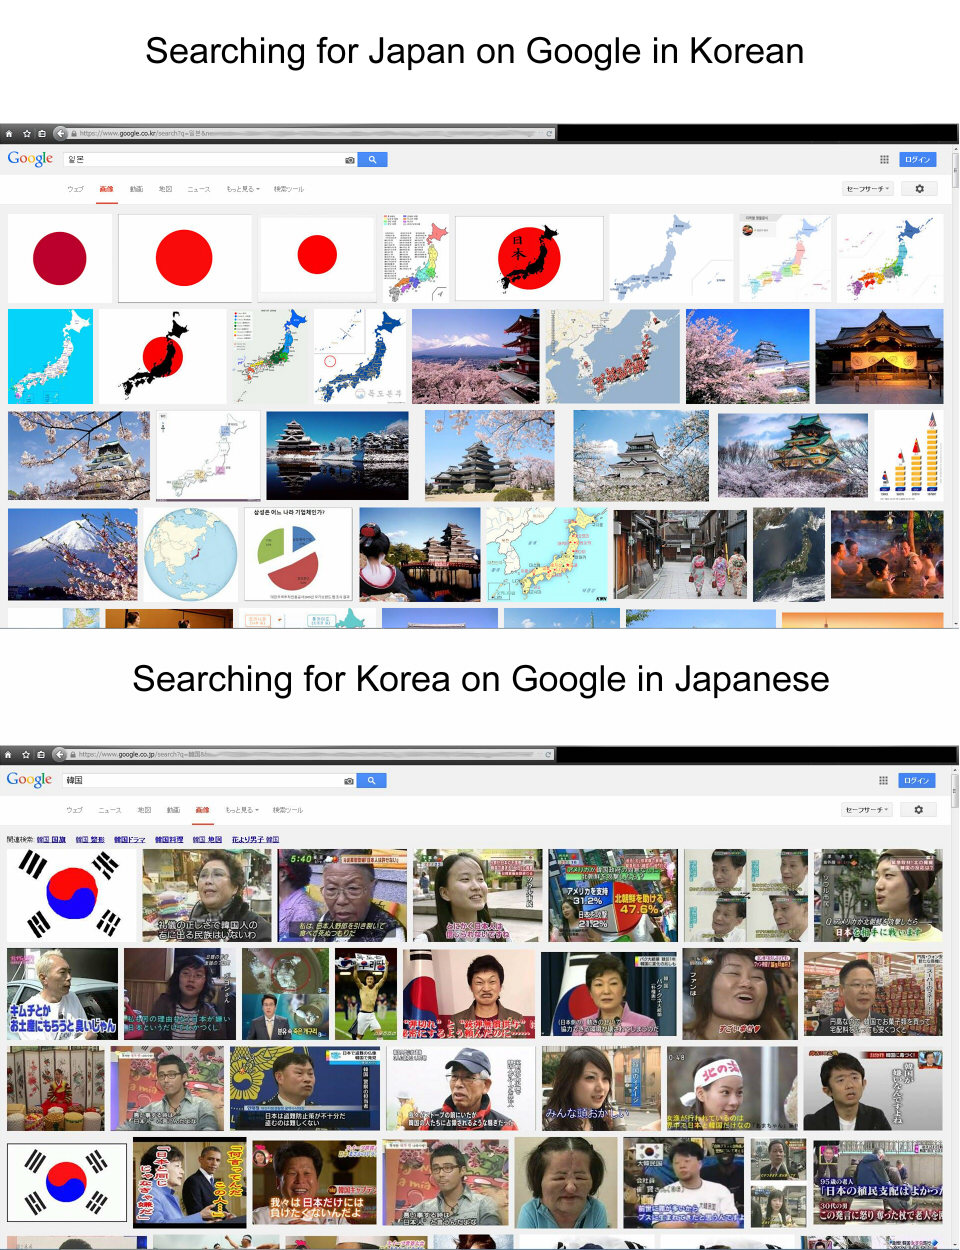Reload the page from the google.co.jp address bar
The width and height of the screenshot is (960, 1250).
pyautogui.click(x=548, y=754)
